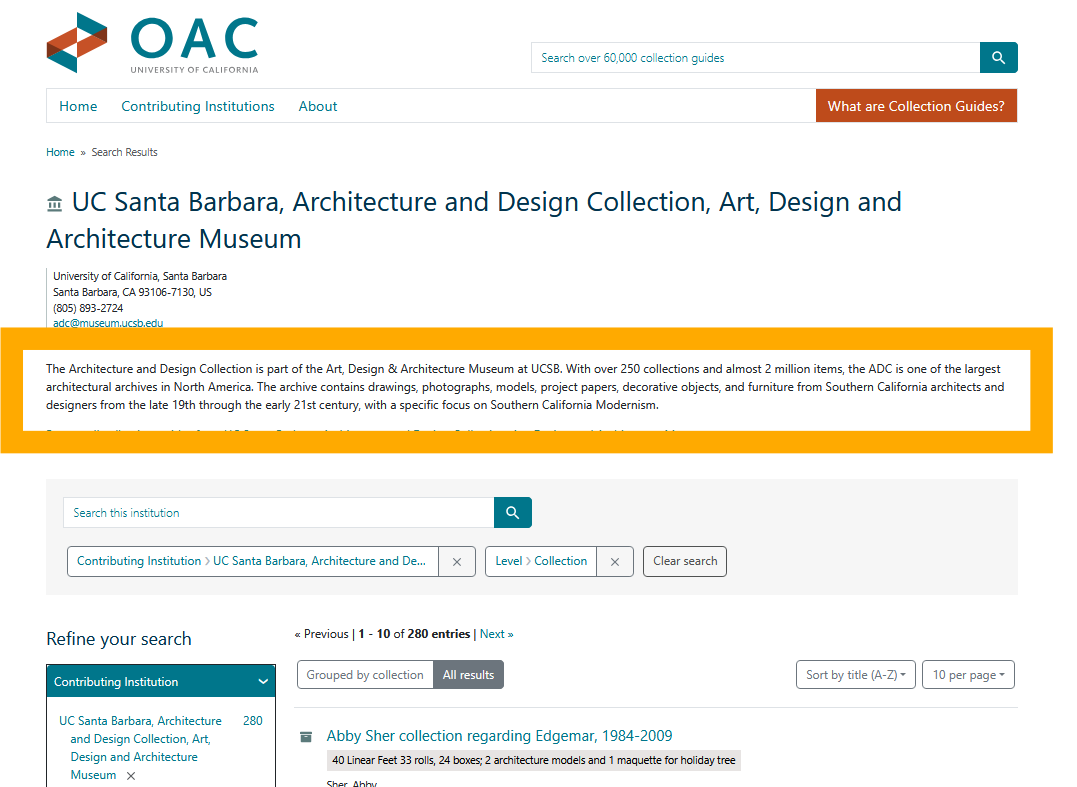Collapse the Contributing Institution facet panel
Screen dimensions: 1077x787
pos(161,682)
